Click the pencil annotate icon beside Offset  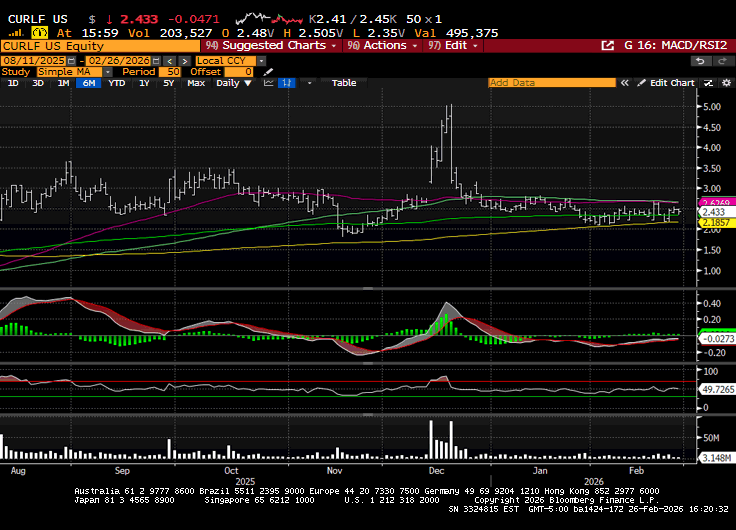coord(268,72)
